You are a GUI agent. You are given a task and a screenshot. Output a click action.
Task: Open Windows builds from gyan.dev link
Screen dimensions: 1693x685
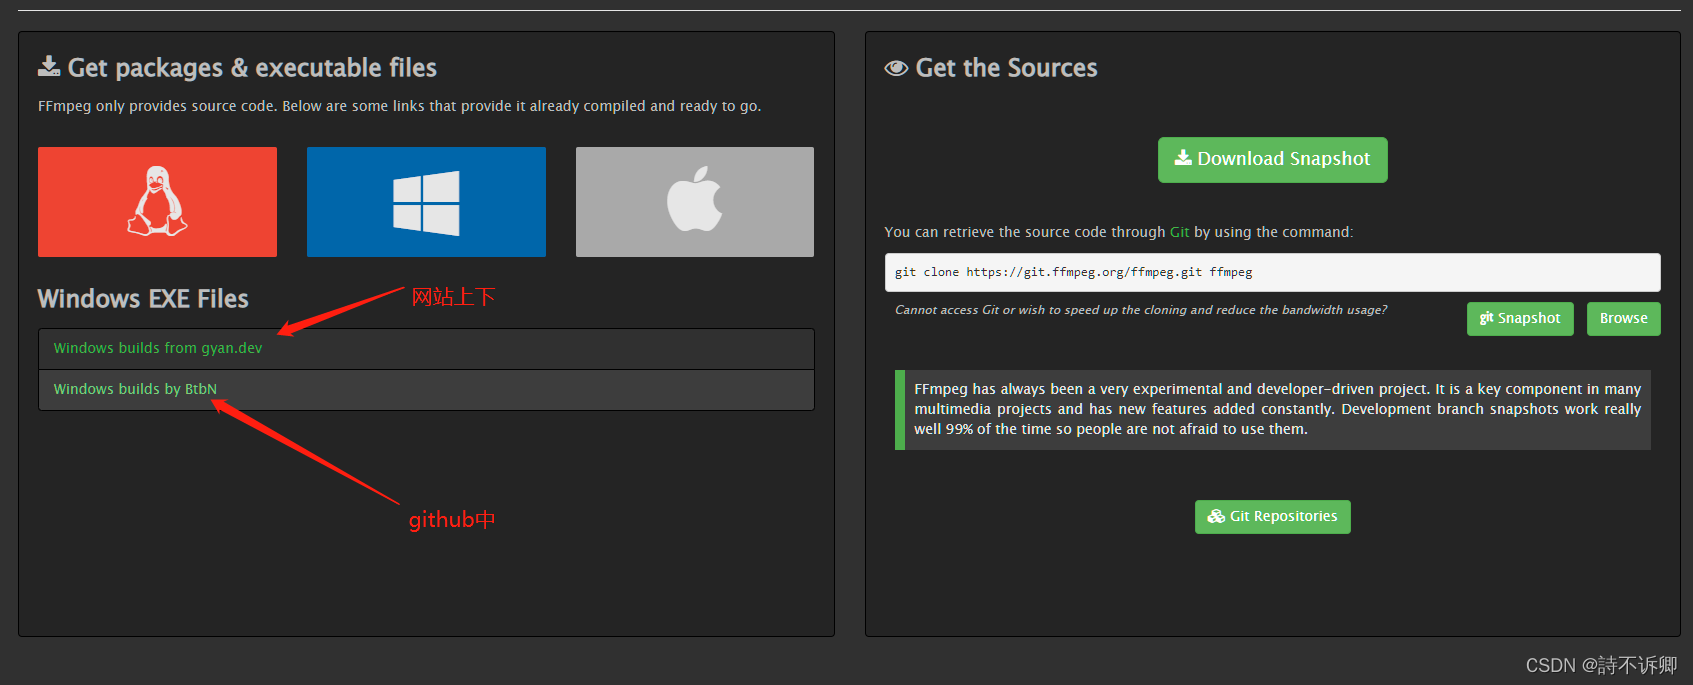158,348
